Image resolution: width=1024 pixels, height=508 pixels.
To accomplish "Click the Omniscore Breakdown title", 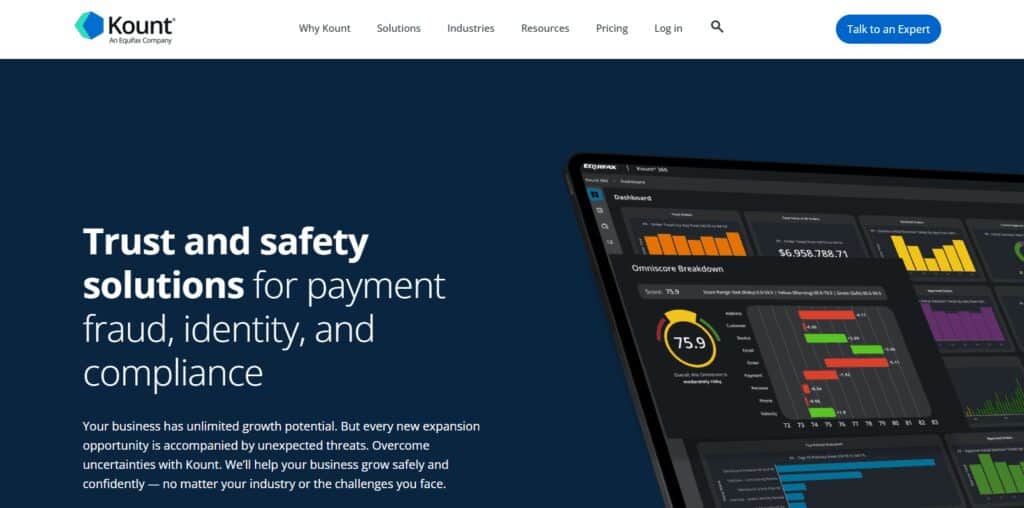I will tap(677, 268).
